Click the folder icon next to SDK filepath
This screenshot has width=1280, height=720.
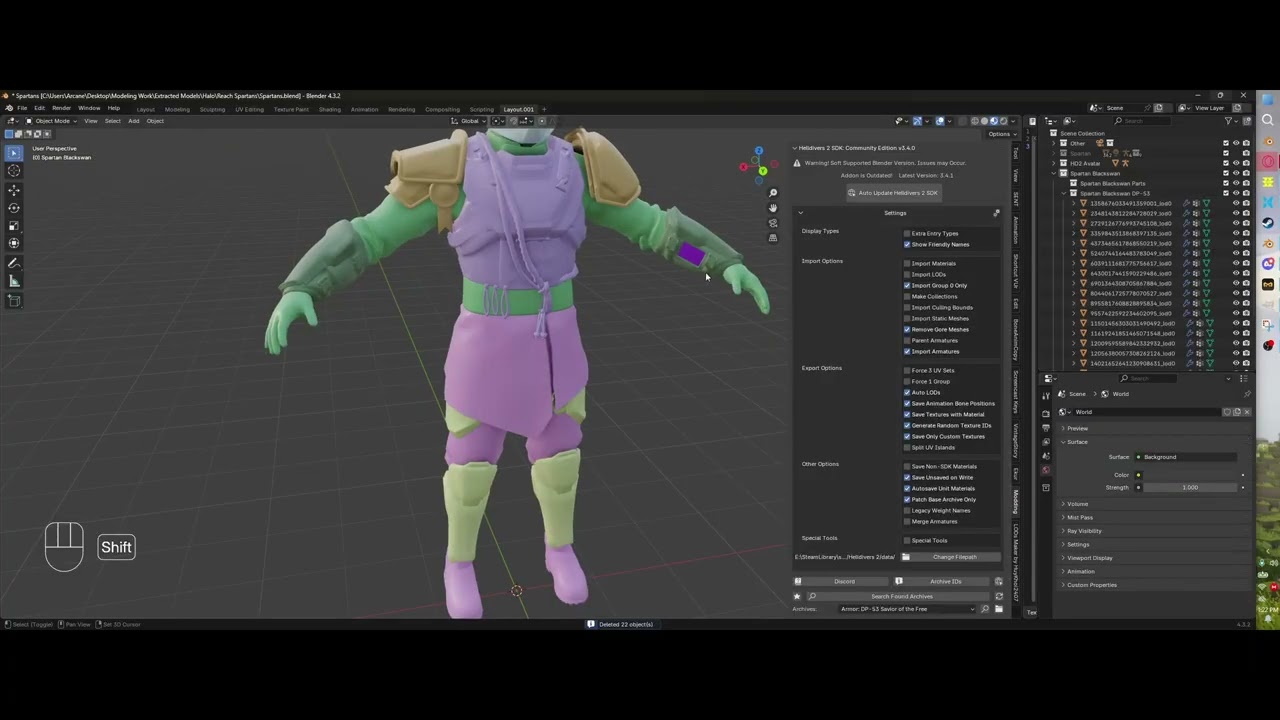[x=905, y=557]
